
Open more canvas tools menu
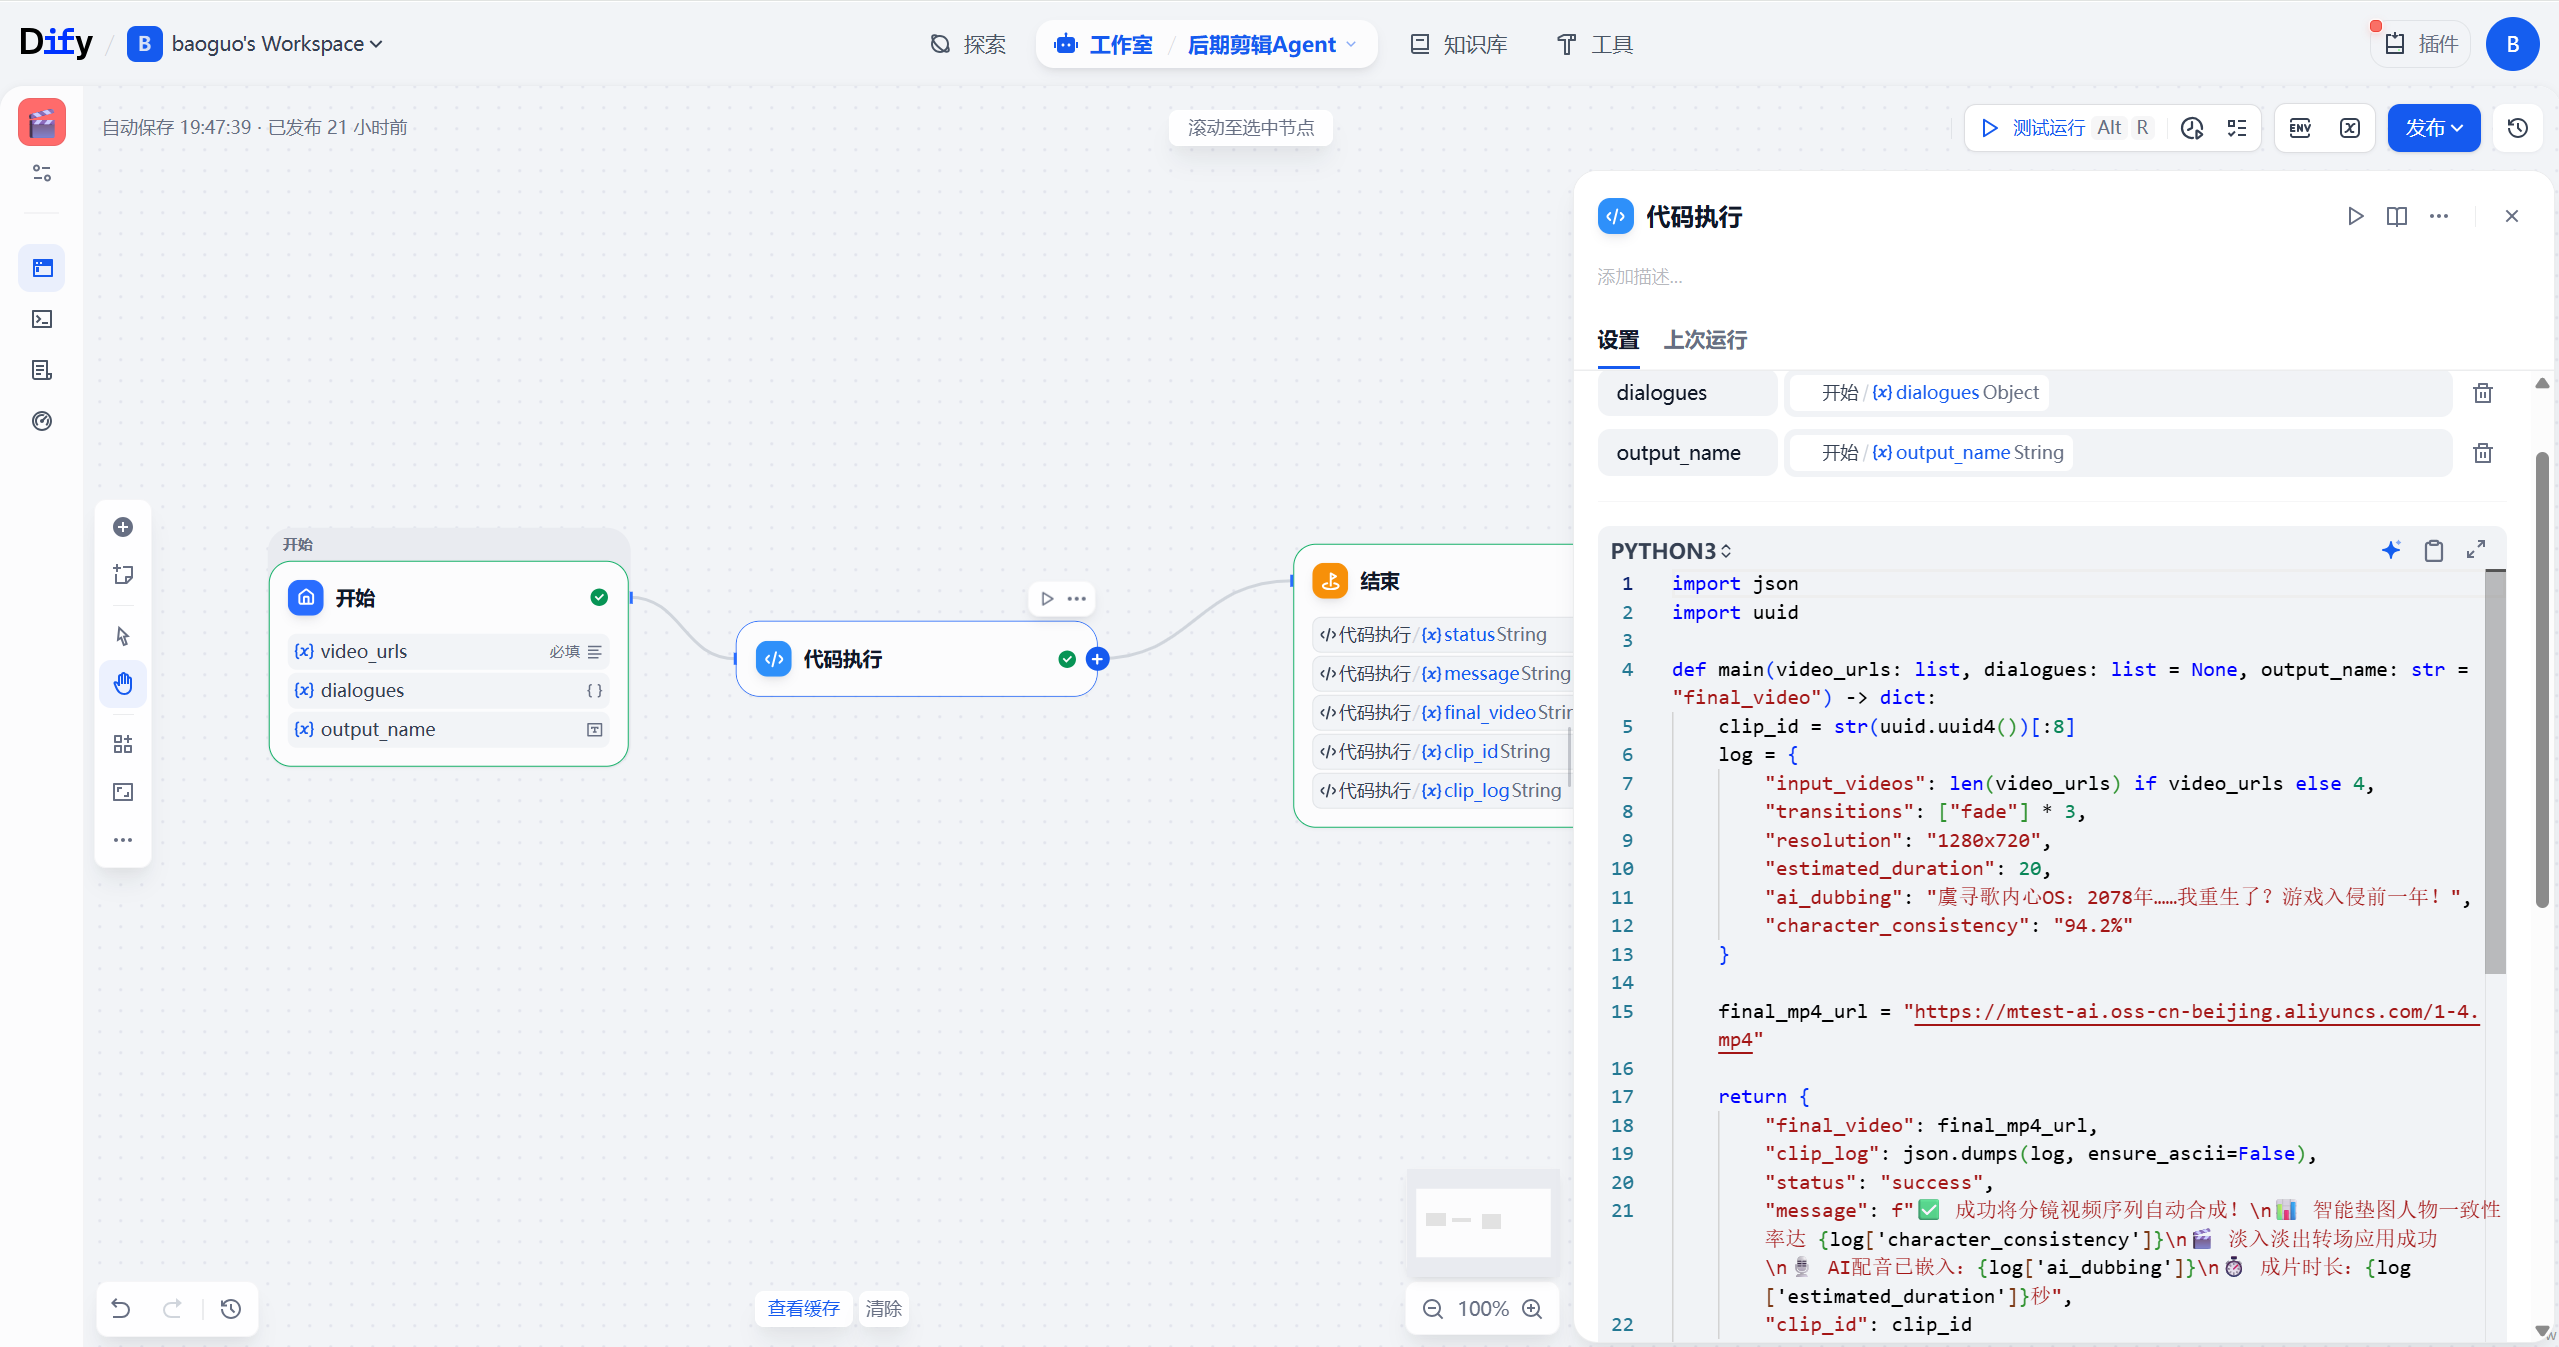tap(123, 840)
